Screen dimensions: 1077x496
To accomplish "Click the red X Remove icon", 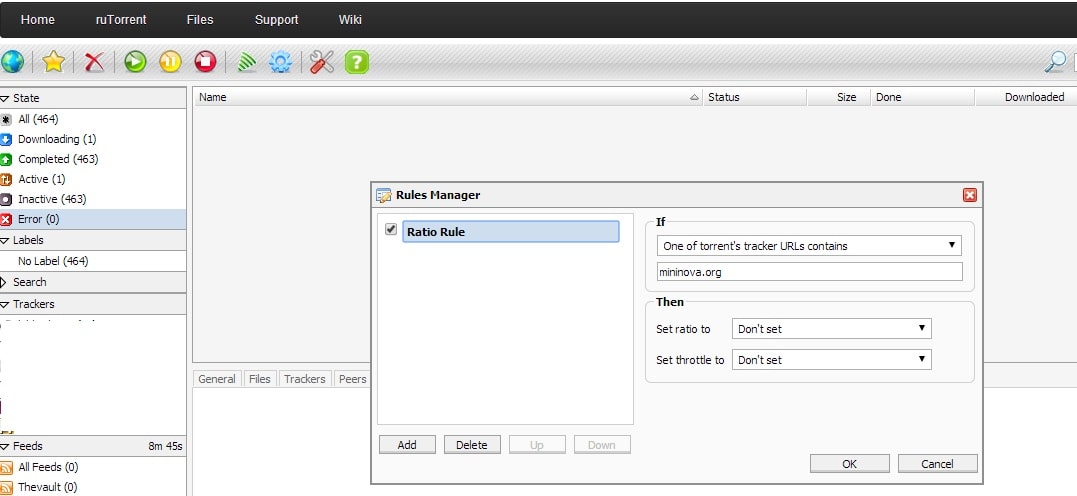I will [95, 62].
